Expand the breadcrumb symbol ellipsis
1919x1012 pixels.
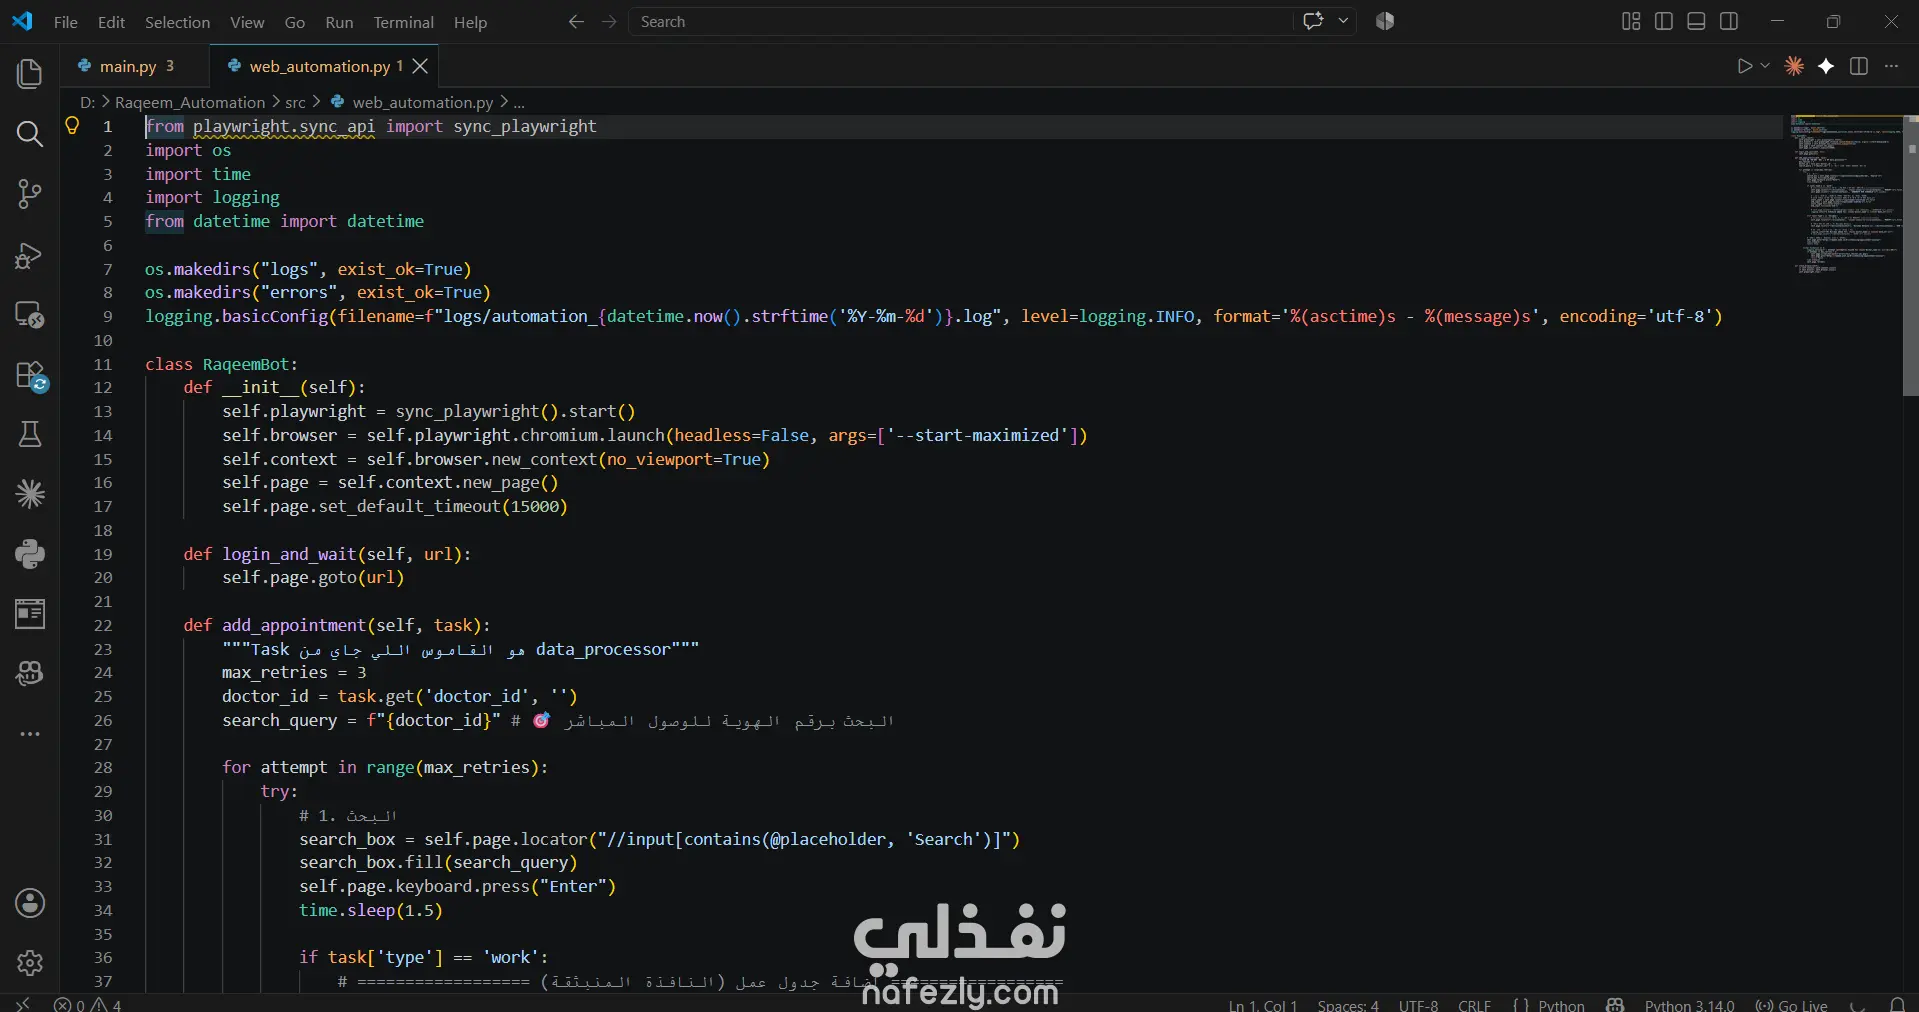[519, 102]
